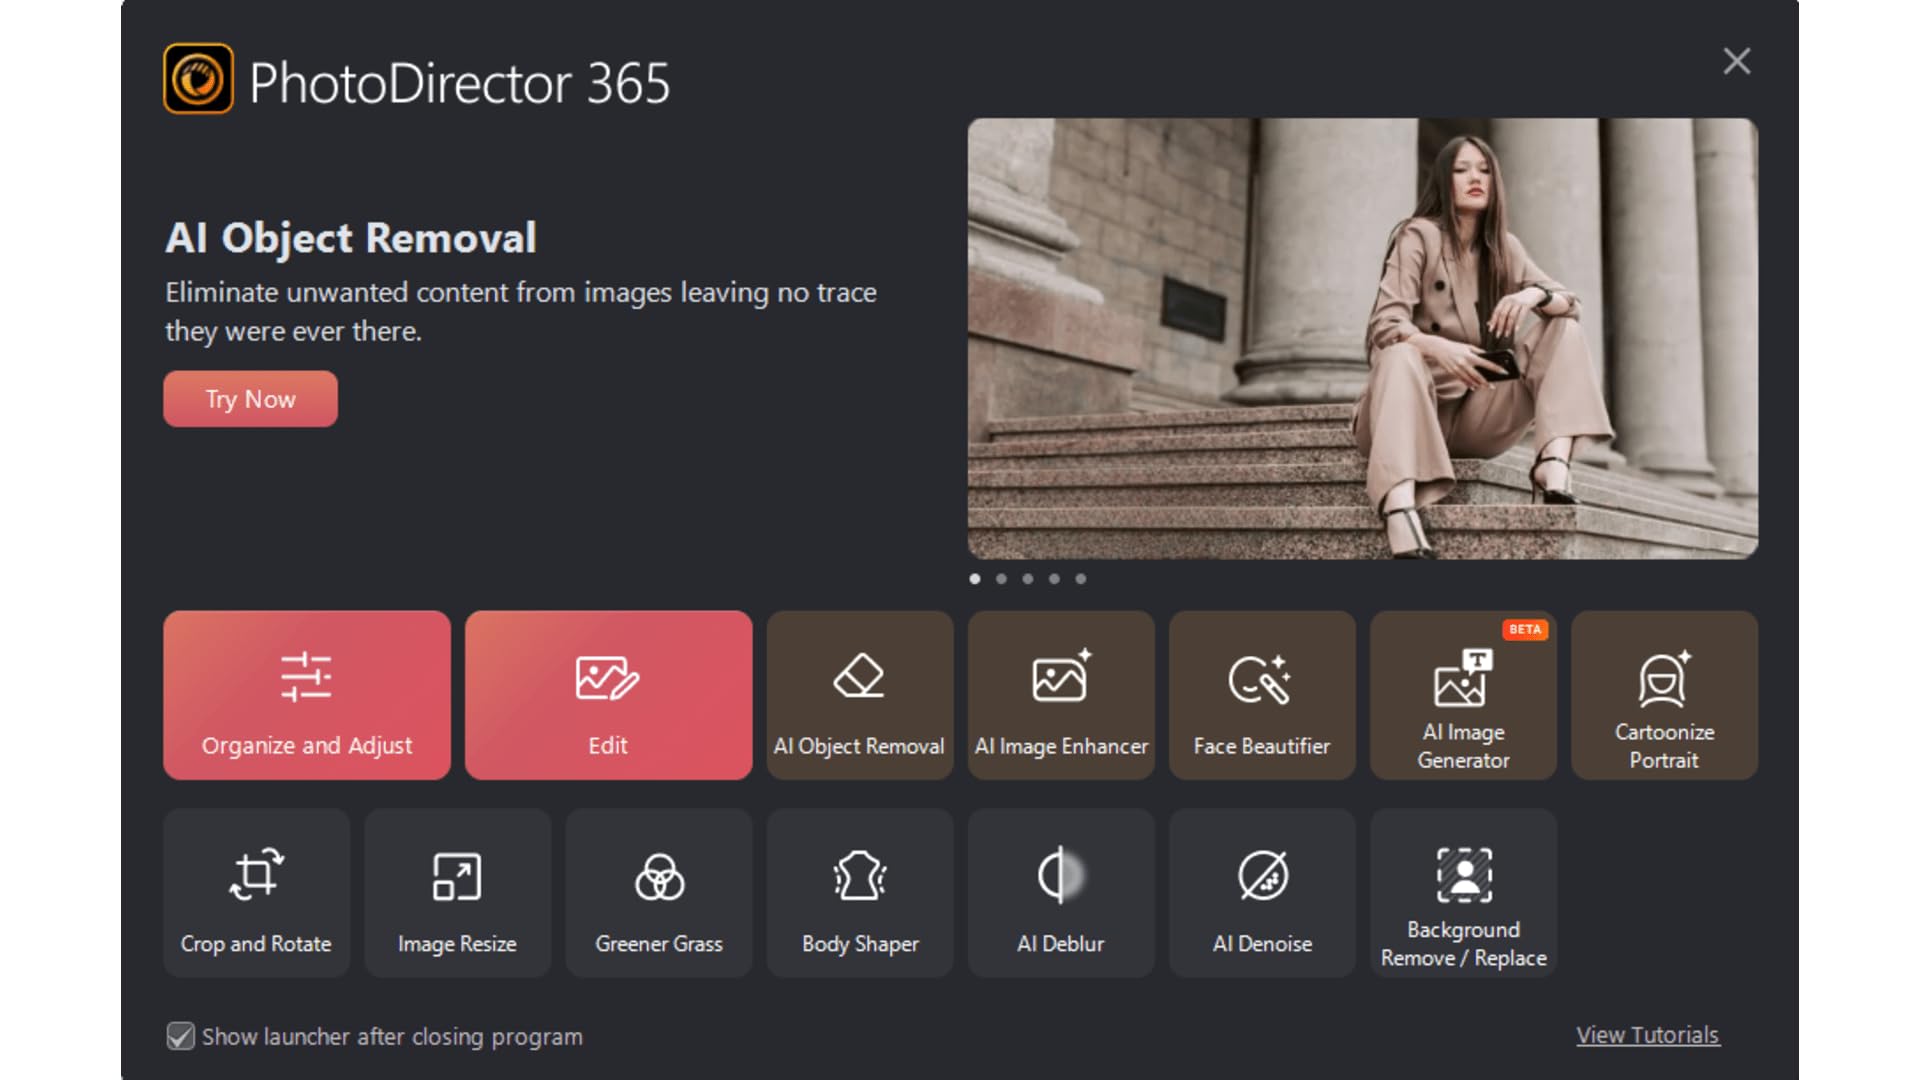Viewport: 1920px width, 1080px height.
Task: Open the AI Deblur tool
Action: pyautogui.click(x=1061, y=893)
